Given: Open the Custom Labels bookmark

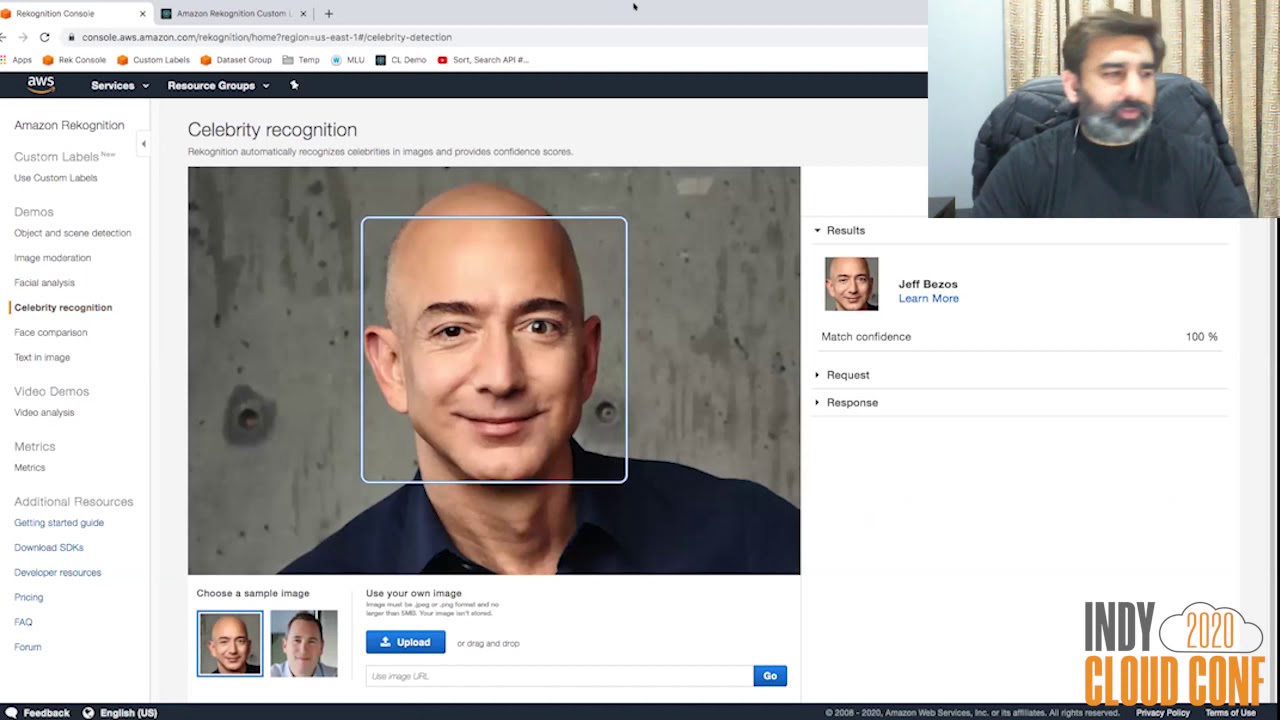Looking at the screenshot, I should tap(153, 60).
